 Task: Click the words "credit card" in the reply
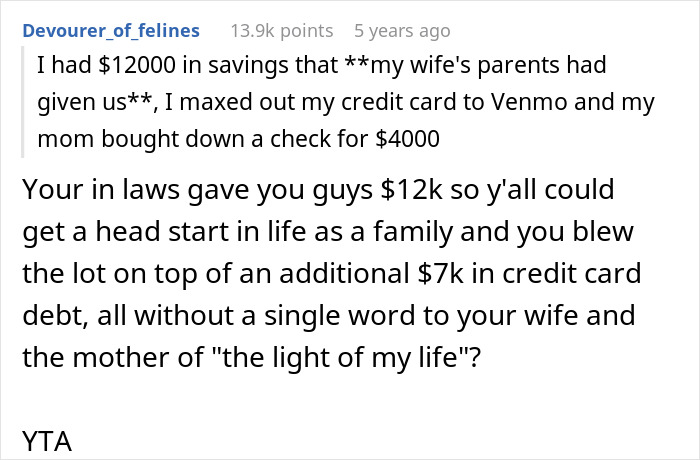(572, 273)
